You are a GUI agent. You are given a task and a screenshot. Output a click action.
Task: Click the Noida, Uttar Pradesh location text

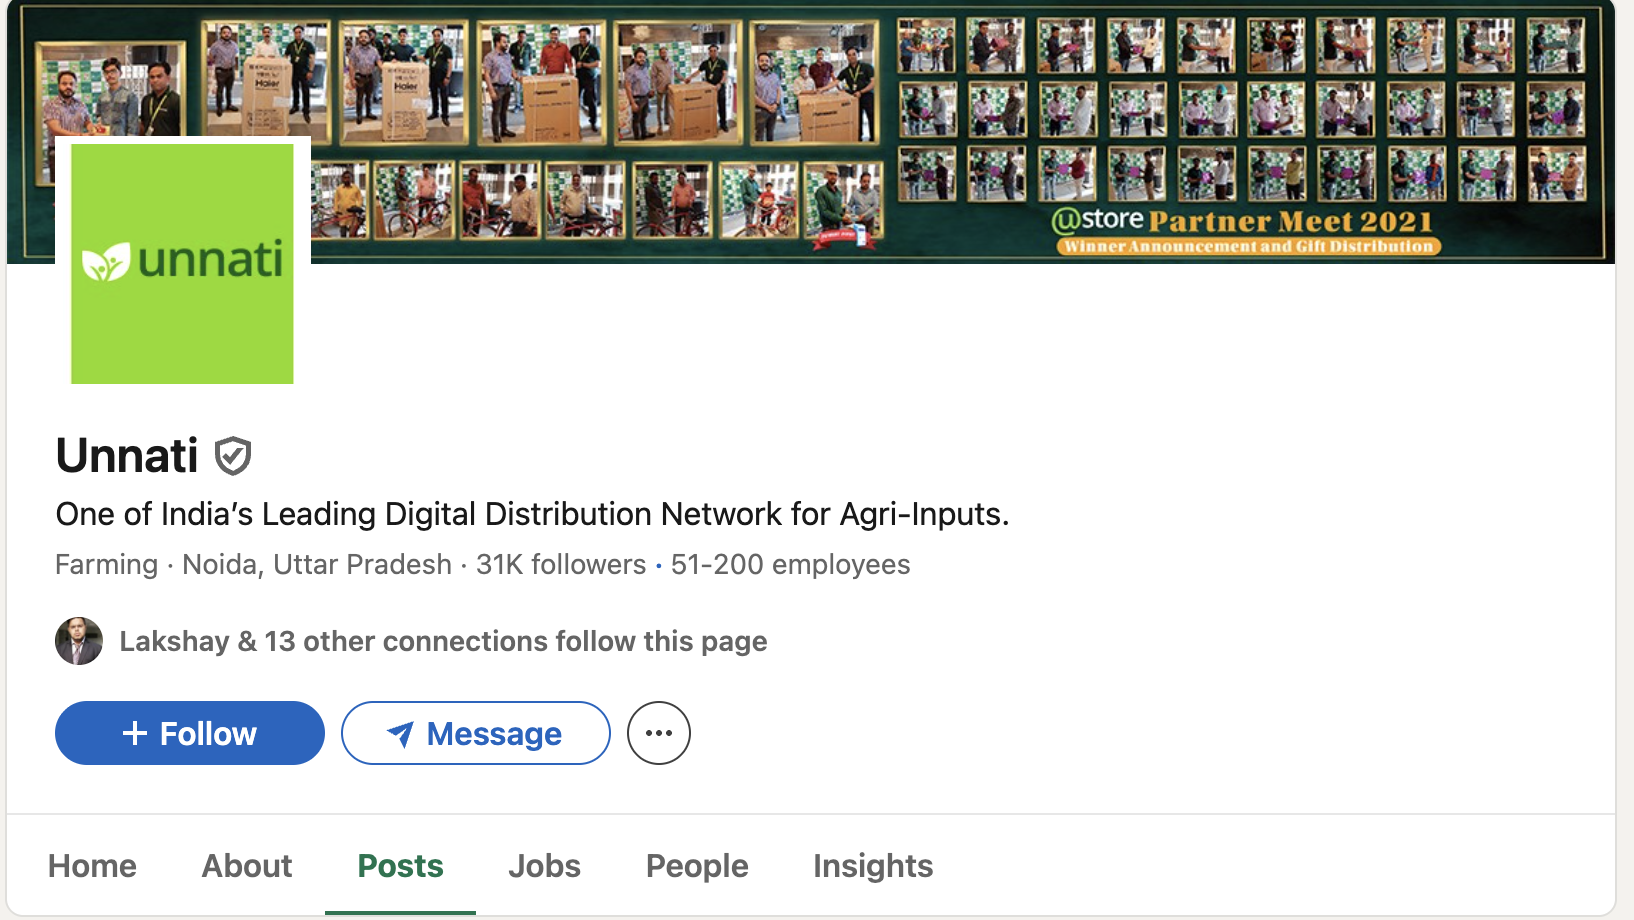click(x=317, y=565)
